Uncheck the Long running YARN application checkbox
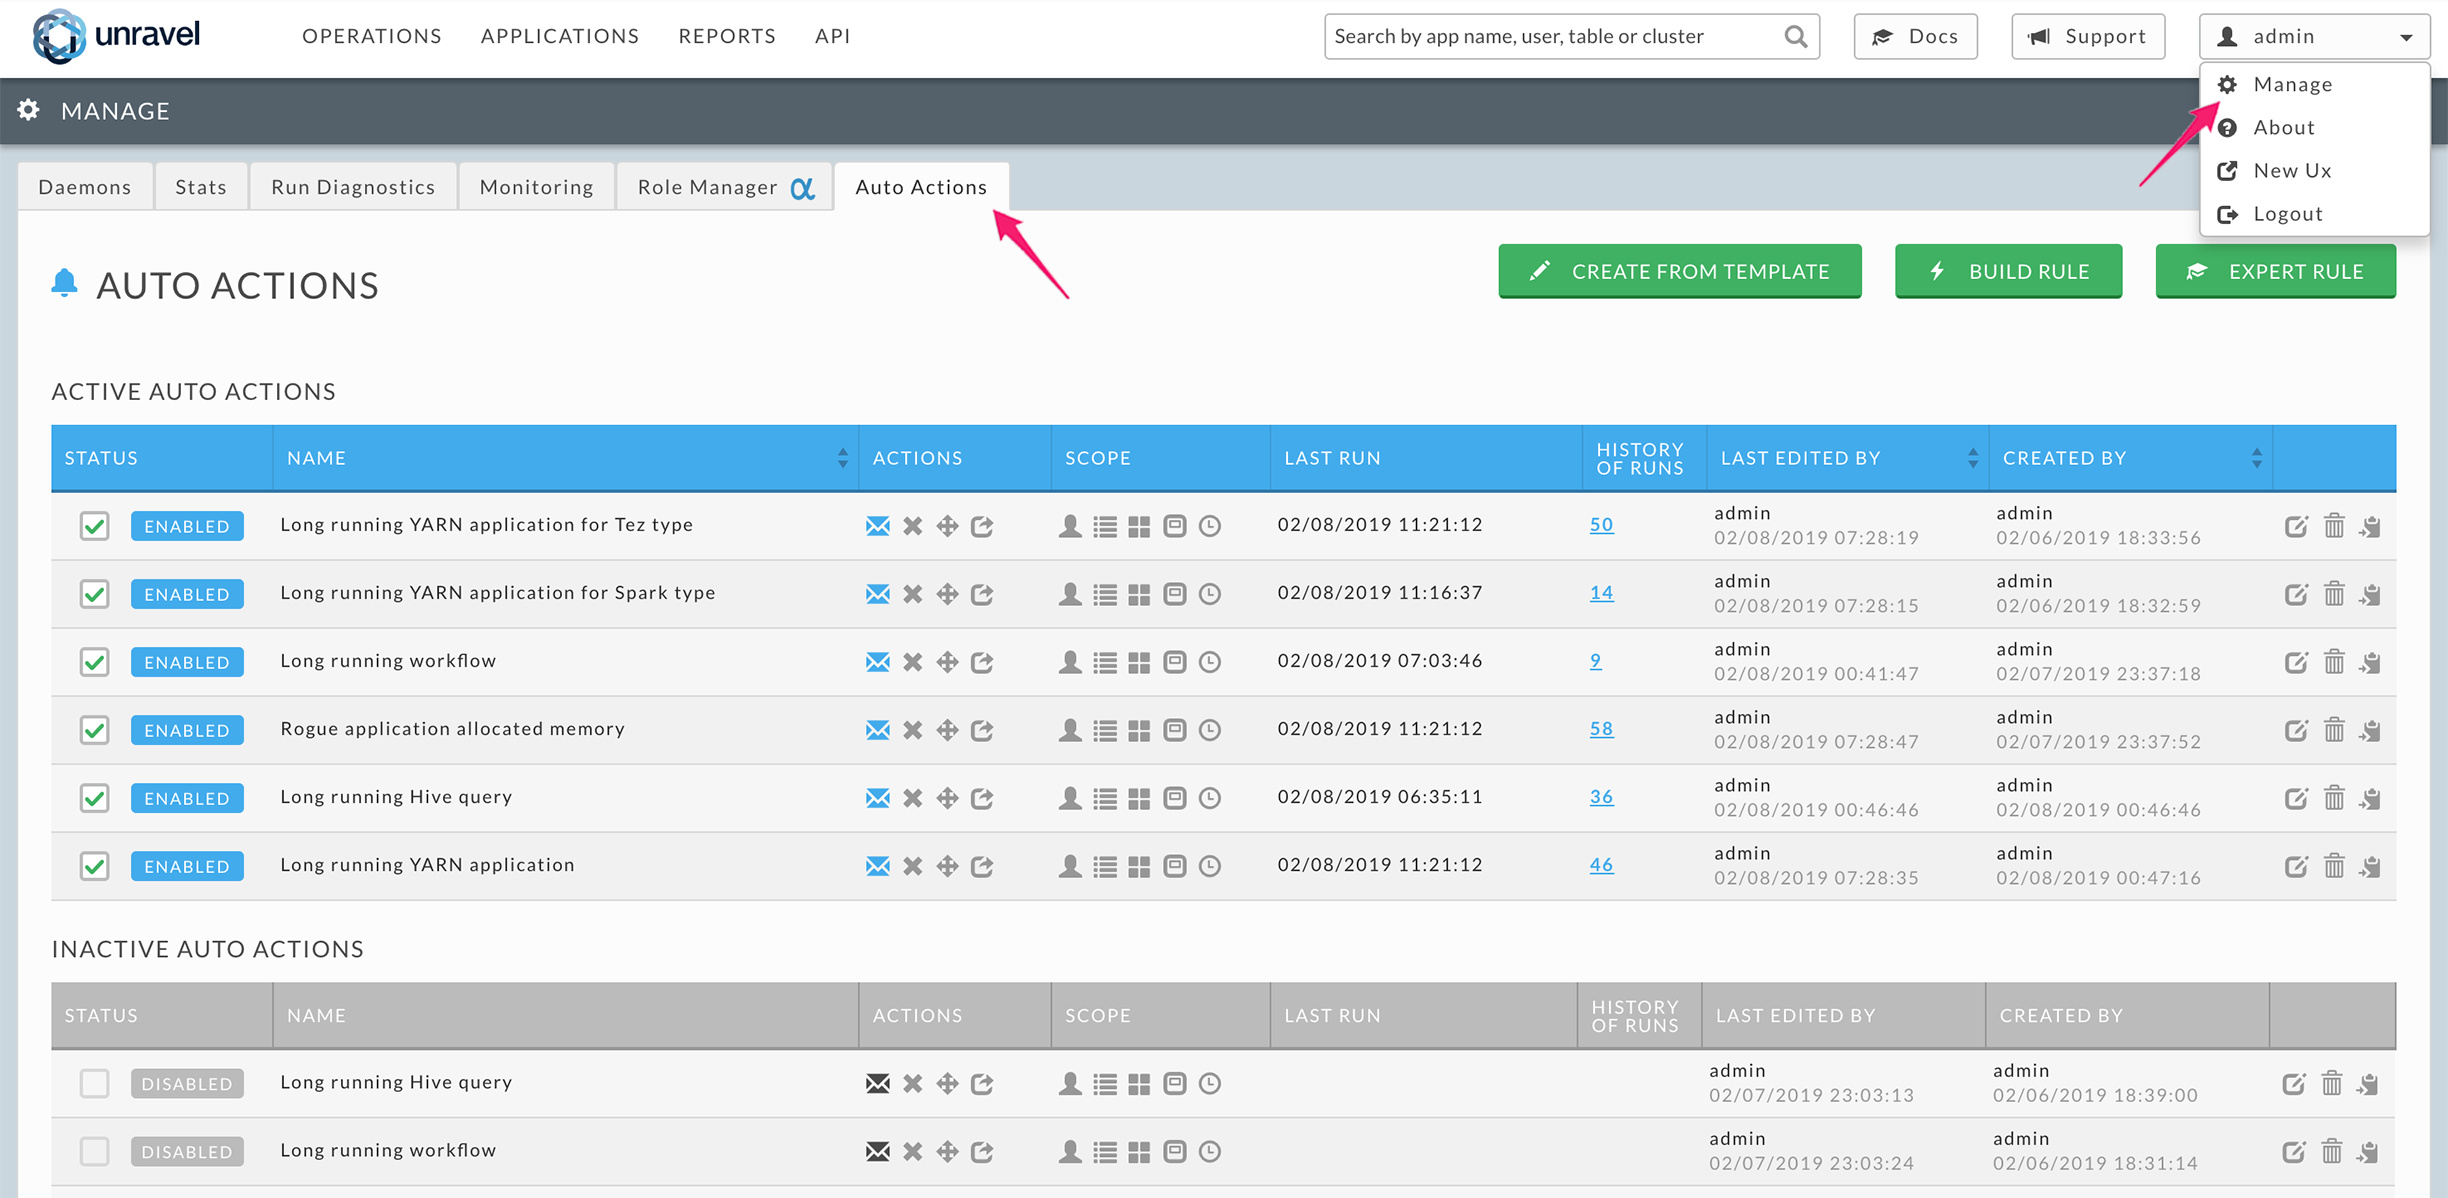Image resolution: width=2448 pixels, height=1198 pixels. coord(94,866)
